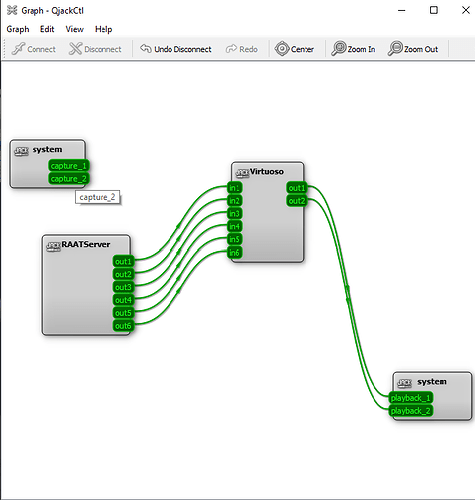Select RAATServer out4 port
The image size is (475, 500).
point(123,300)
